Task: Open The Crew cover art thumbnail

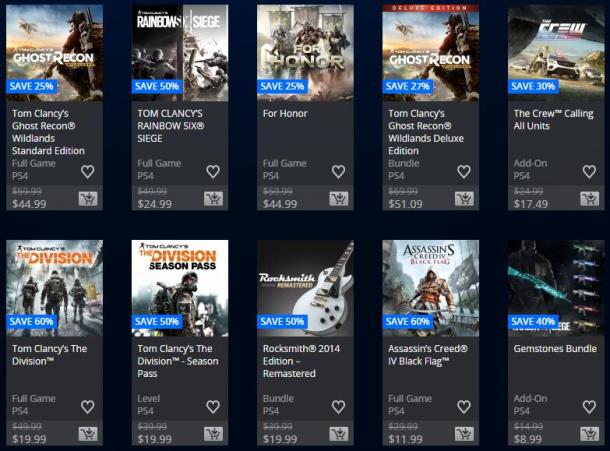Action: [x=556, y=53]
